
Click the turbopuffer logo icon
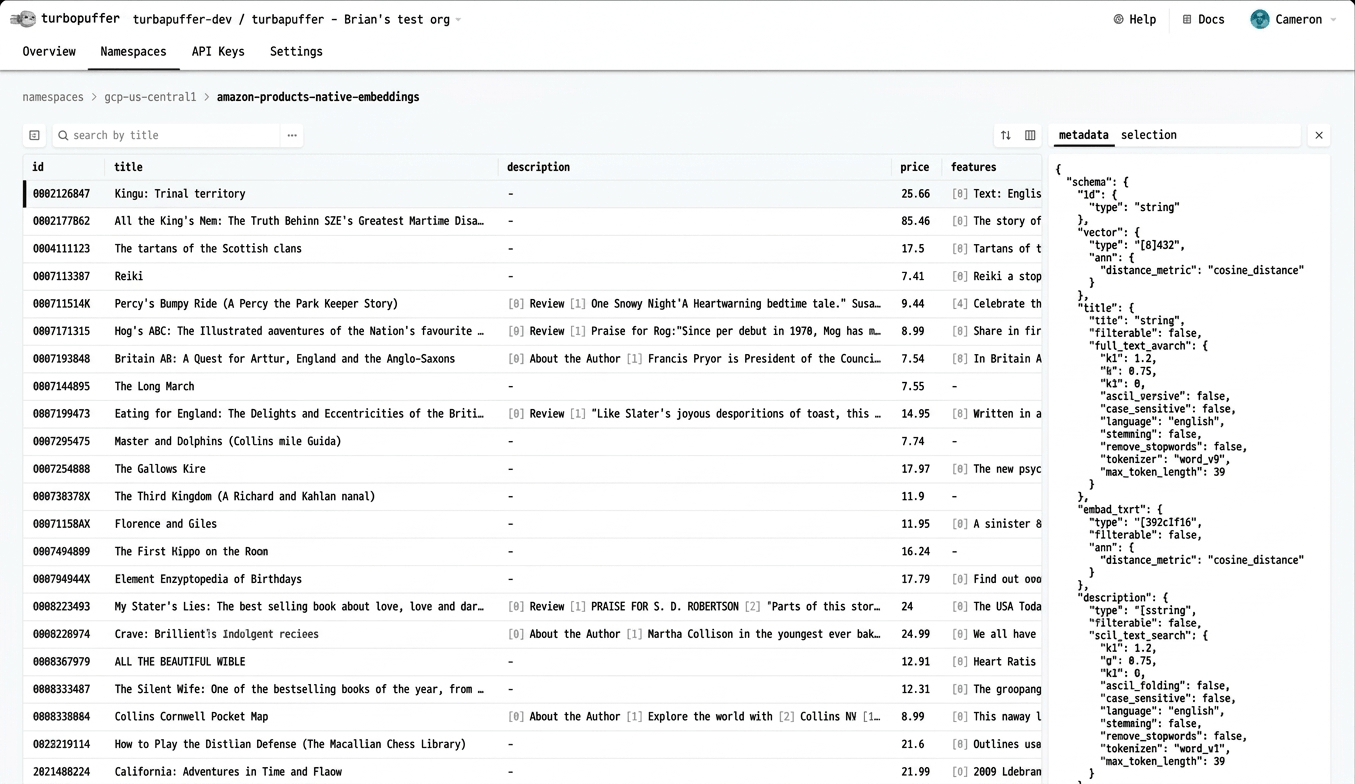tap(22, 19)
